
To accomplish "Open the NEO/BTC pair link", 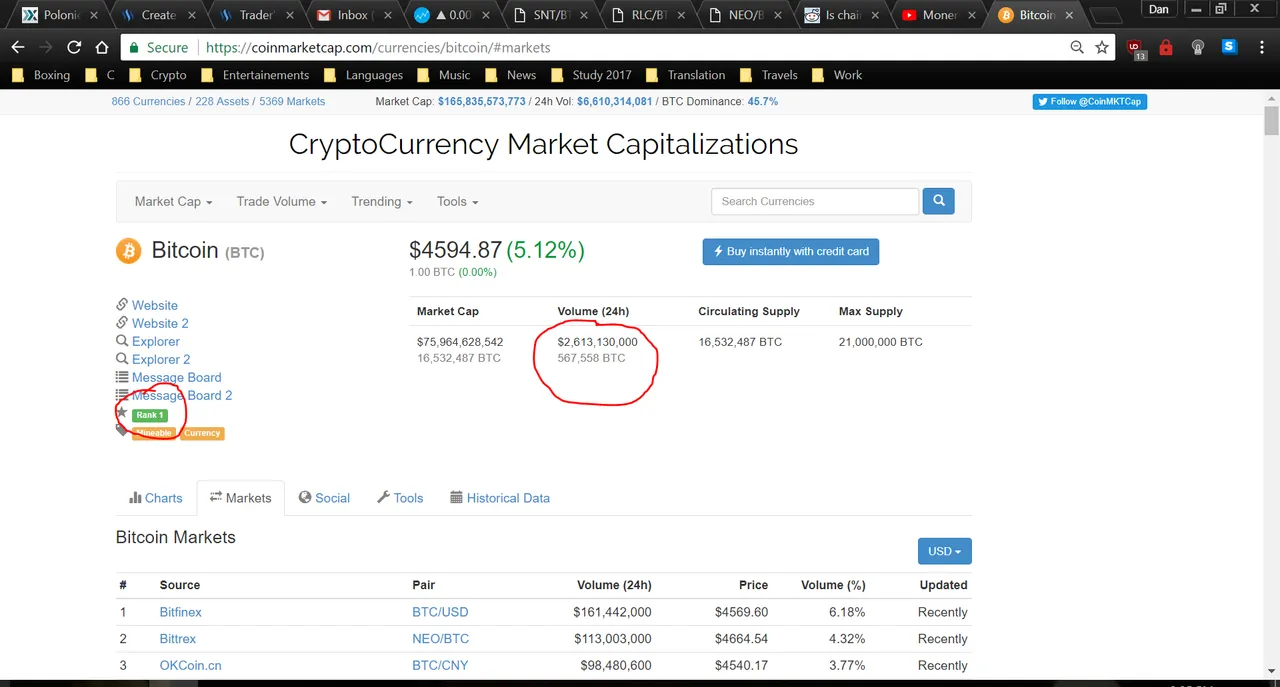I will [x=441, y=638].
